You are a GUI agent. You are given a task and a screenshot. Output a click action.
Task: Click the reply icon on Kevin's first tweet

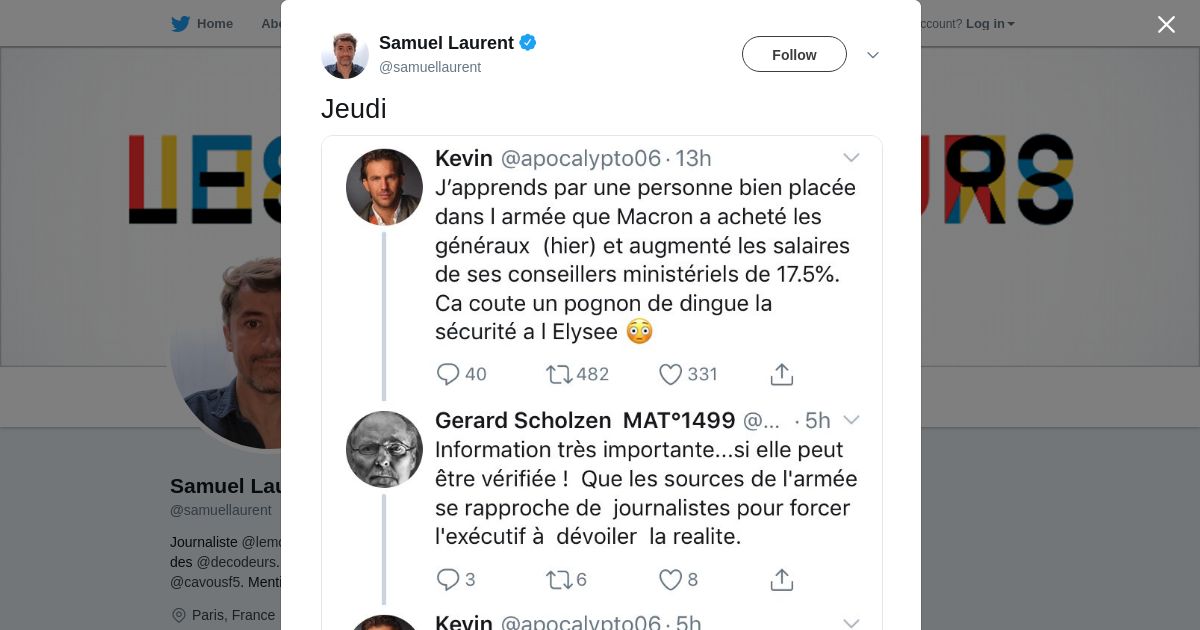(x=448, y=374)
